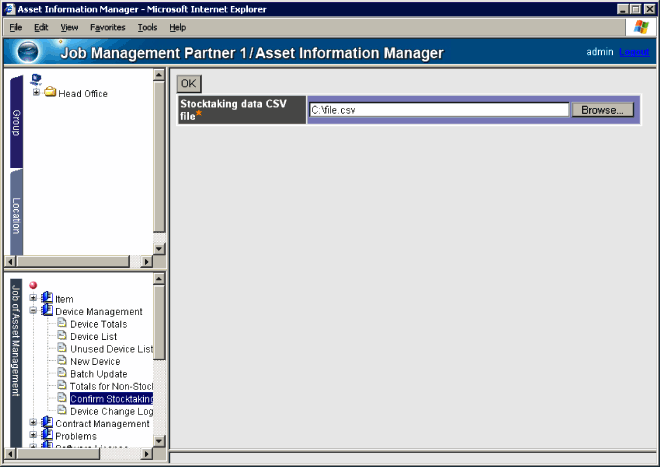
Task: Click the down arrow in the job tree scrollbar
Action: 159,441
